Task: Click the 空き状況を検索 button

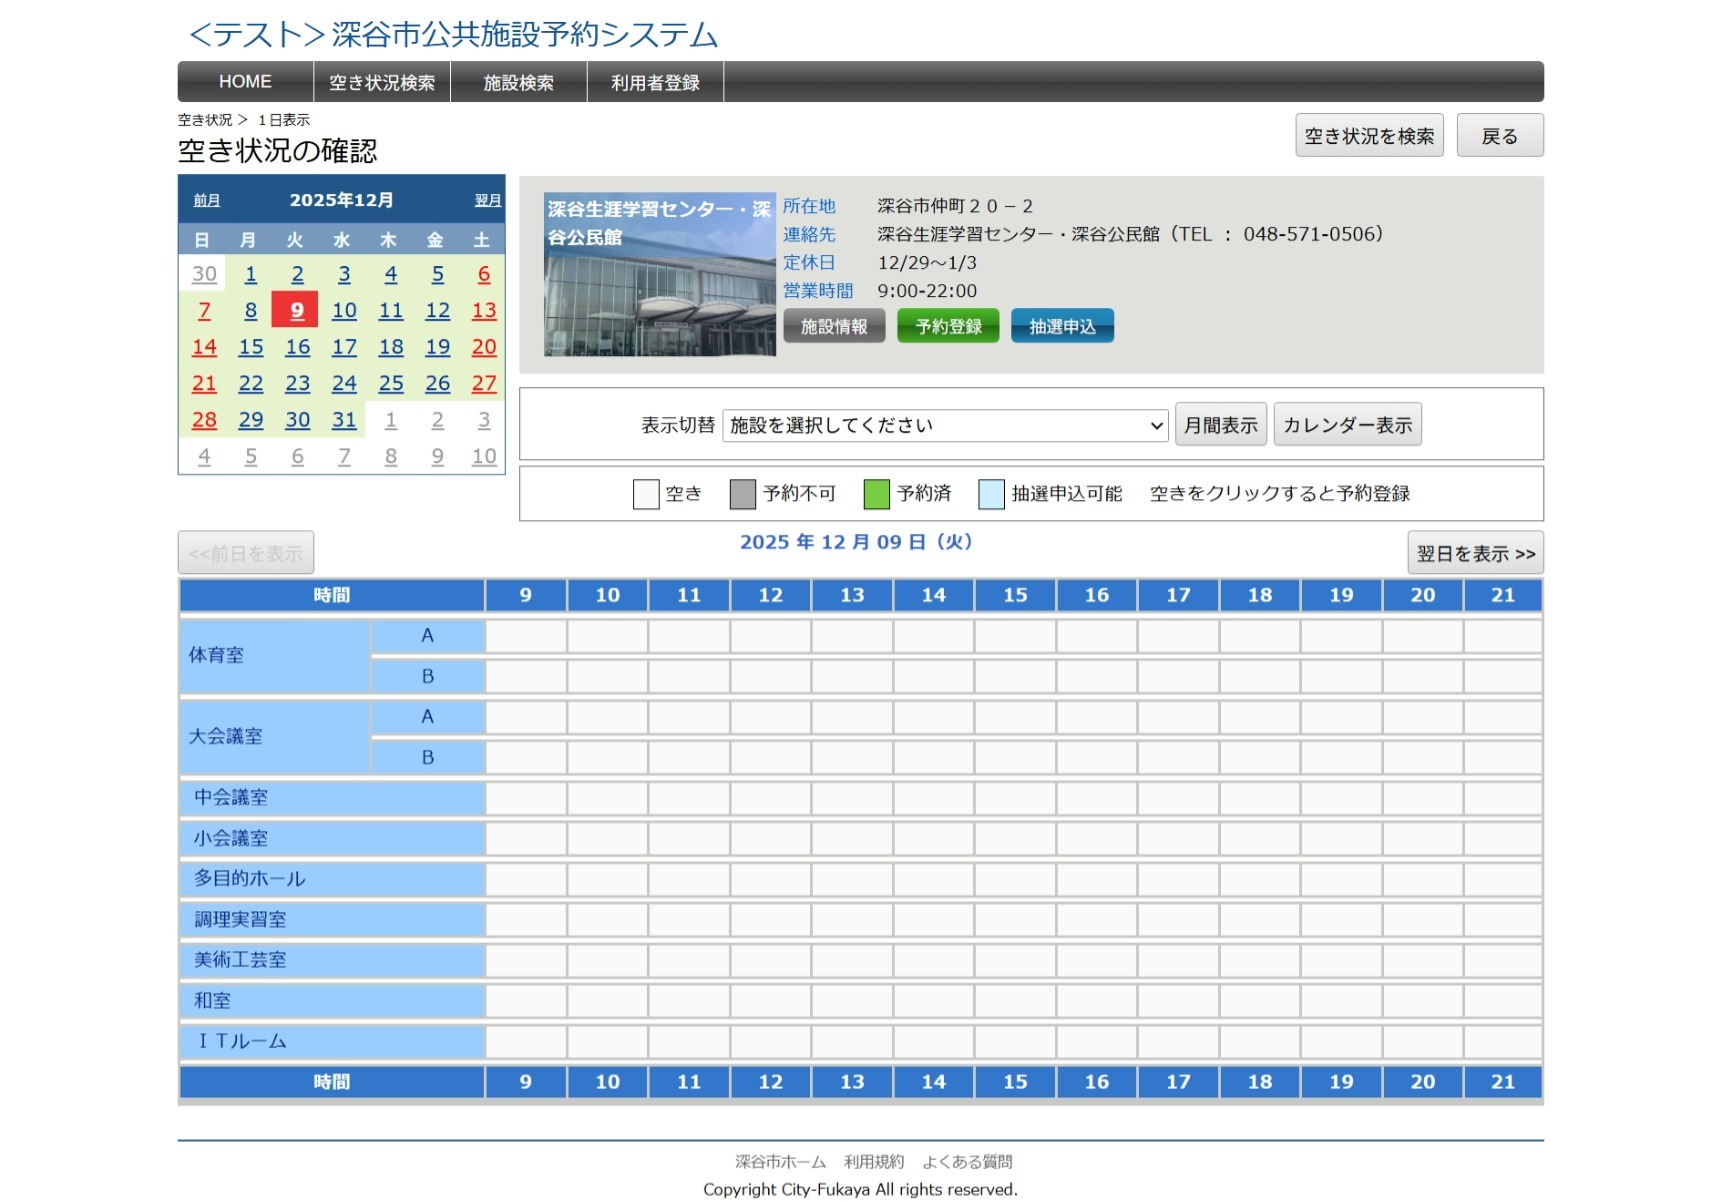Action: [1369, 136]
